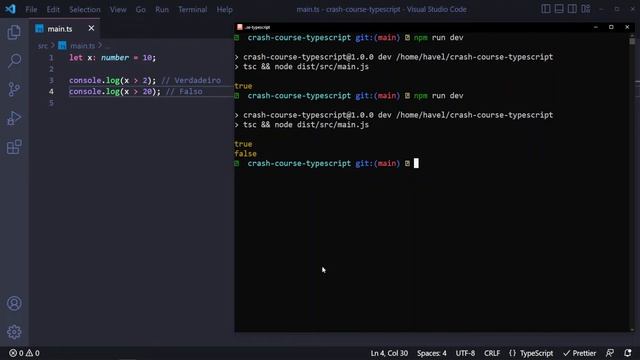Select the main.ts editor tab

click(64, 29)
